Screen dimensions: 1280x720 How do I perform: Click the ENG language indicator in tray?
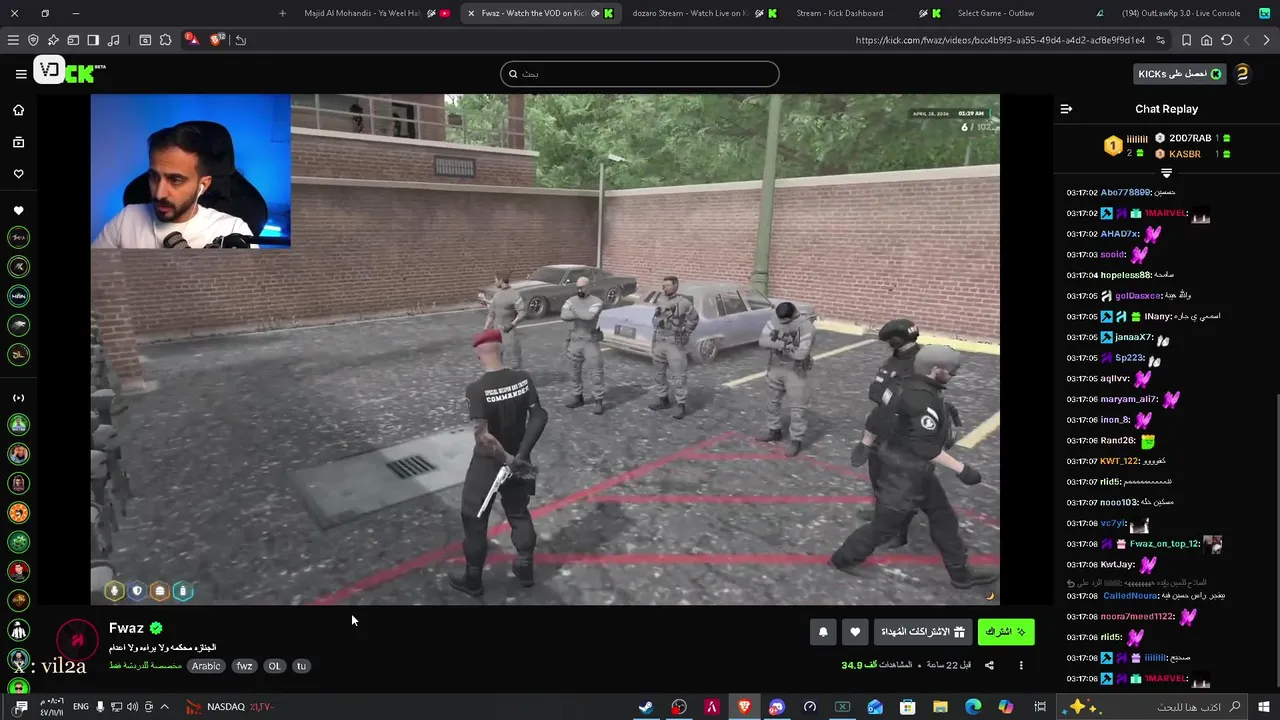pyautogui.click(x=81, y=707)
